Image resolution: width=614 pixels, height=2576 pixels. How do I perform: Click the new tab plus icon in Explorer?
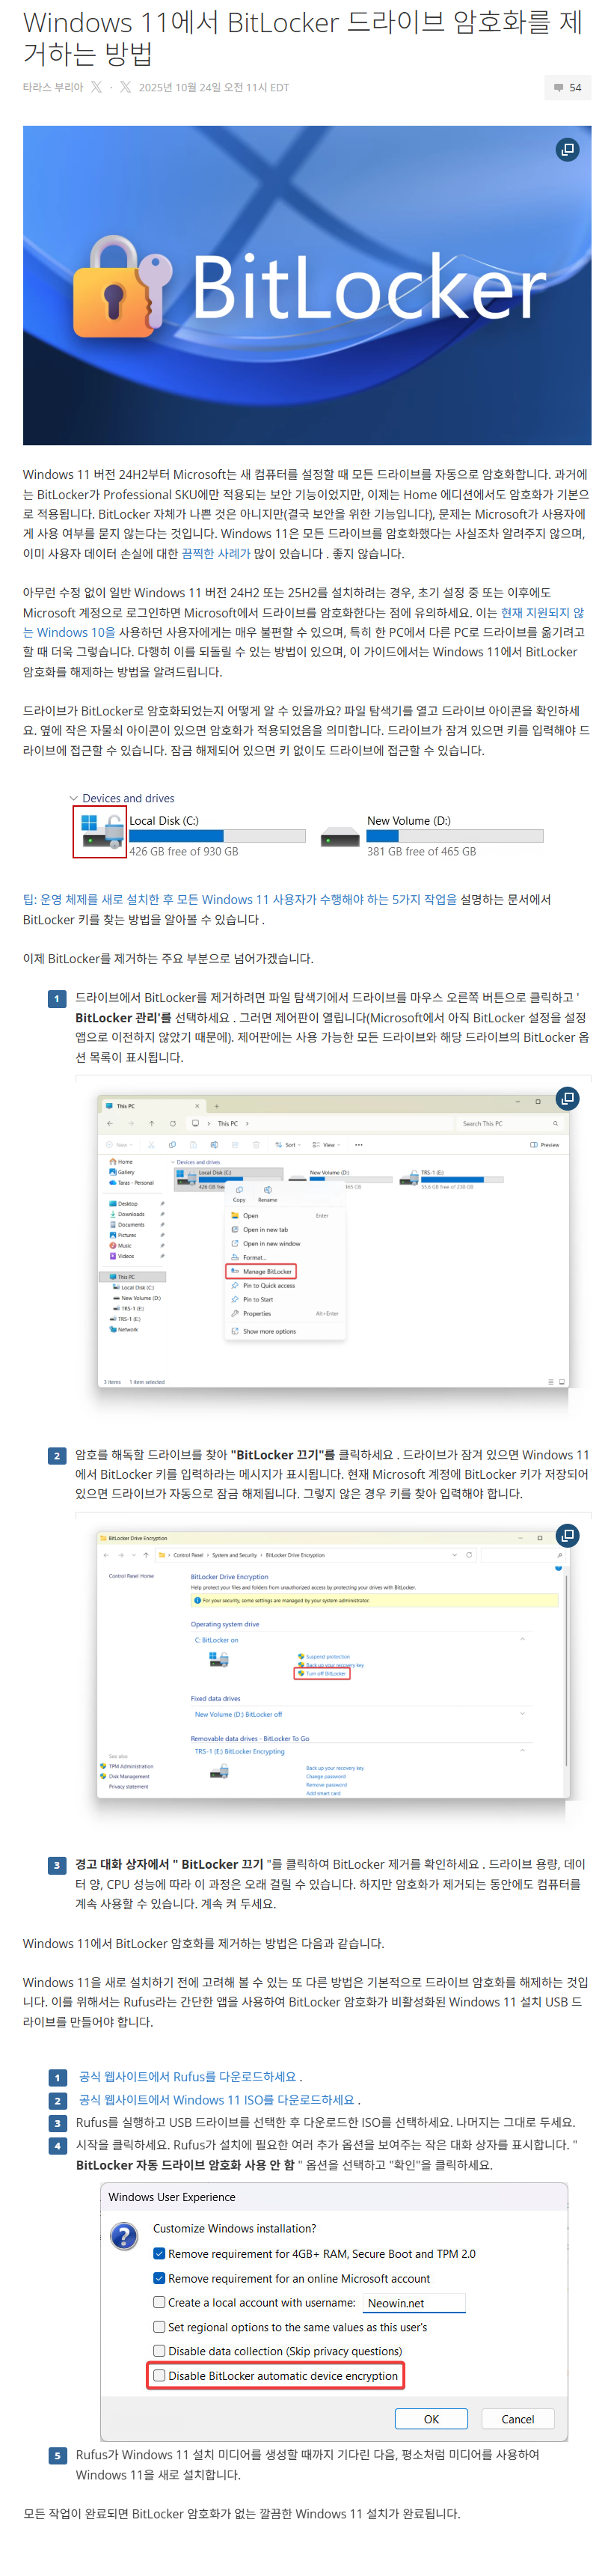(216, 1105)
